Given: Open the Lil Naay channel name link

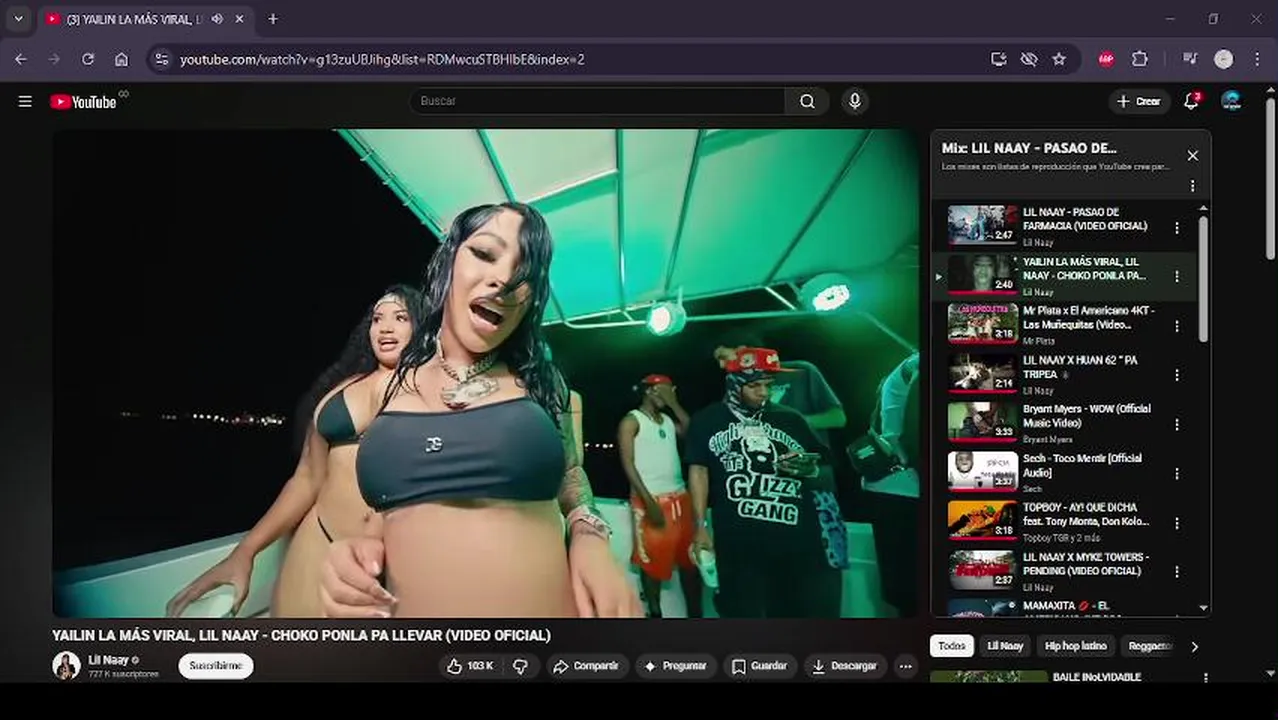Looking at the screenshot, I should coord(108,660).
